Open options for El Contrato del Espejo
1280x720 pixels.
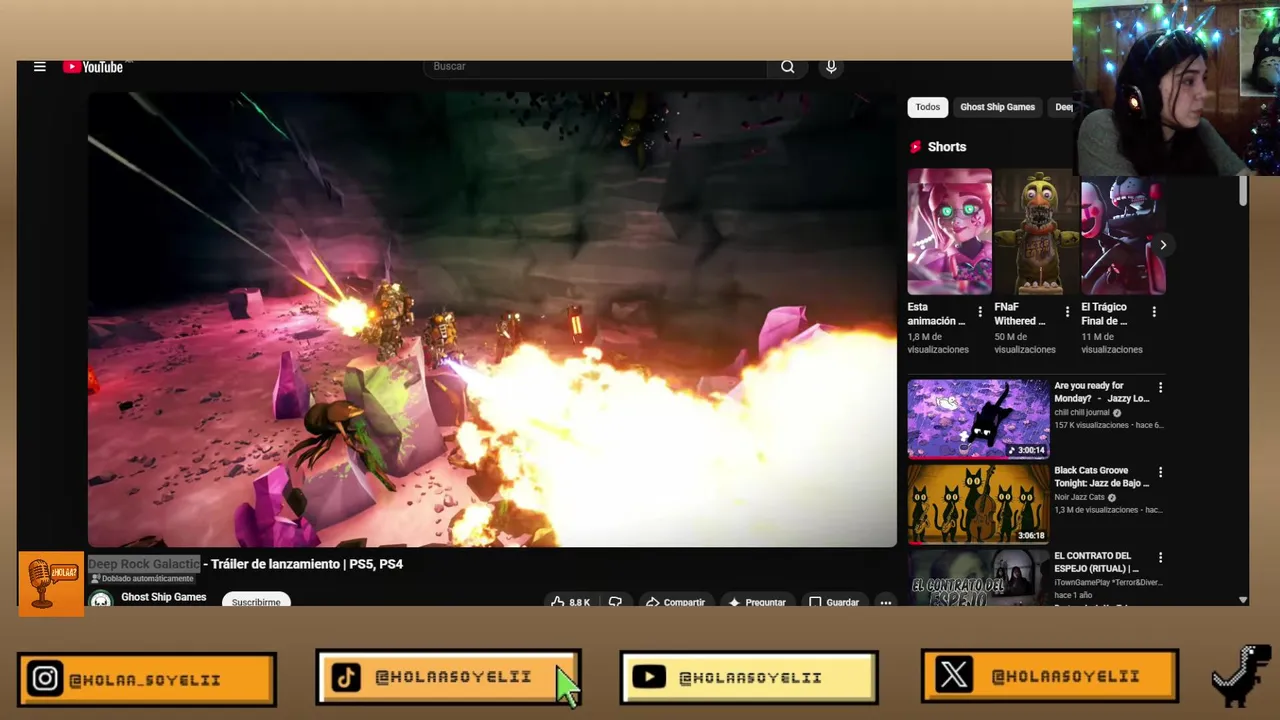pyautogui.click(x=1160, y=557)
